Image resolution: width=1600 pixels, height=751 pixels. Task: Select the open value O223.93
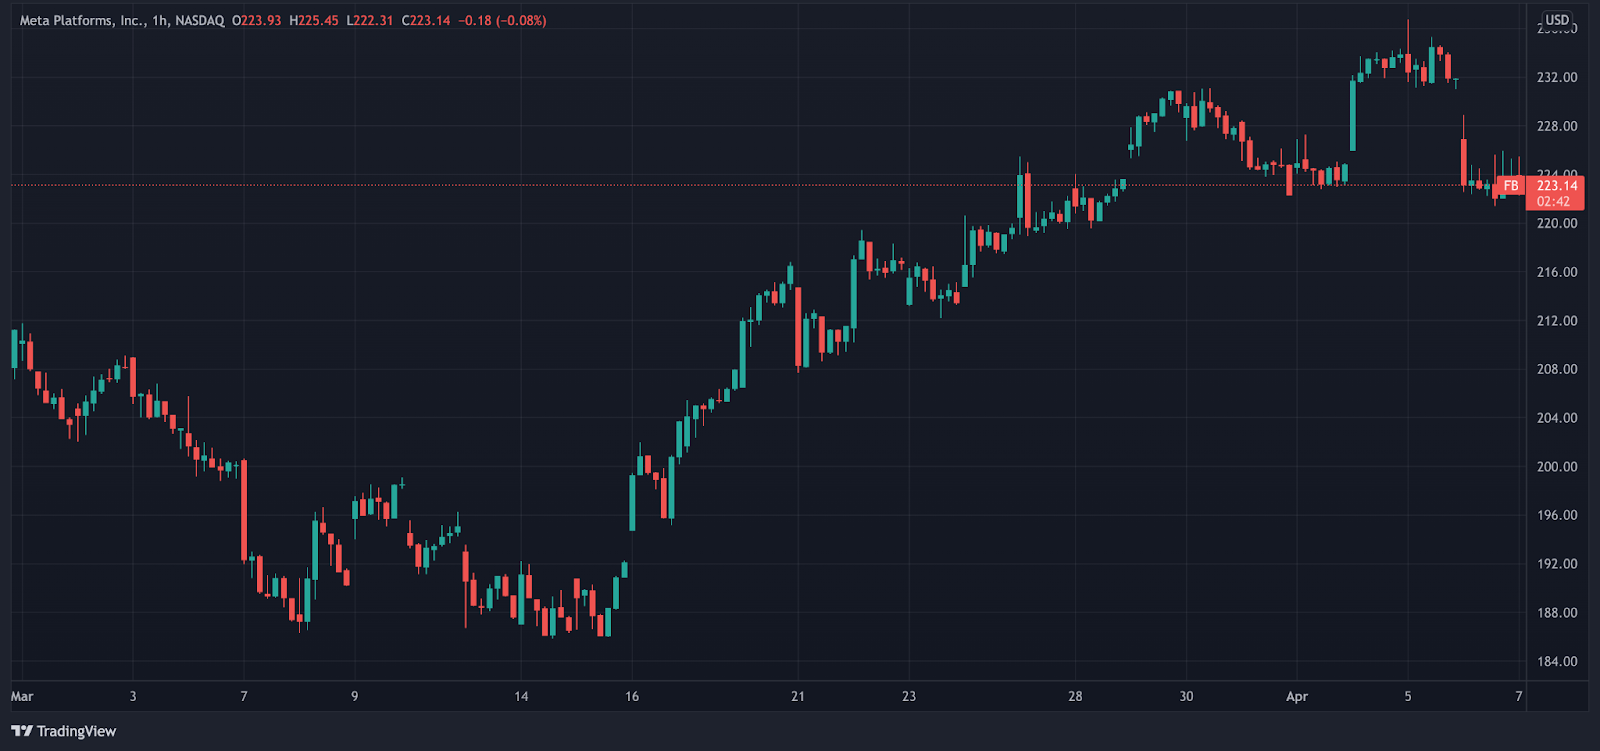point(257,21)
